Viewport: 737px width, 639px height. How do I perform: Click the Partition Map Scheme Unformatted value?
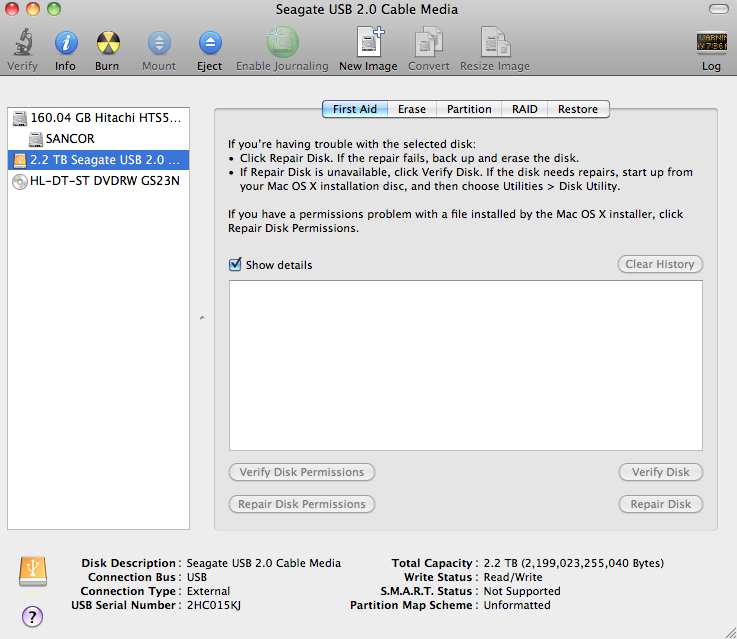point(517,605)
